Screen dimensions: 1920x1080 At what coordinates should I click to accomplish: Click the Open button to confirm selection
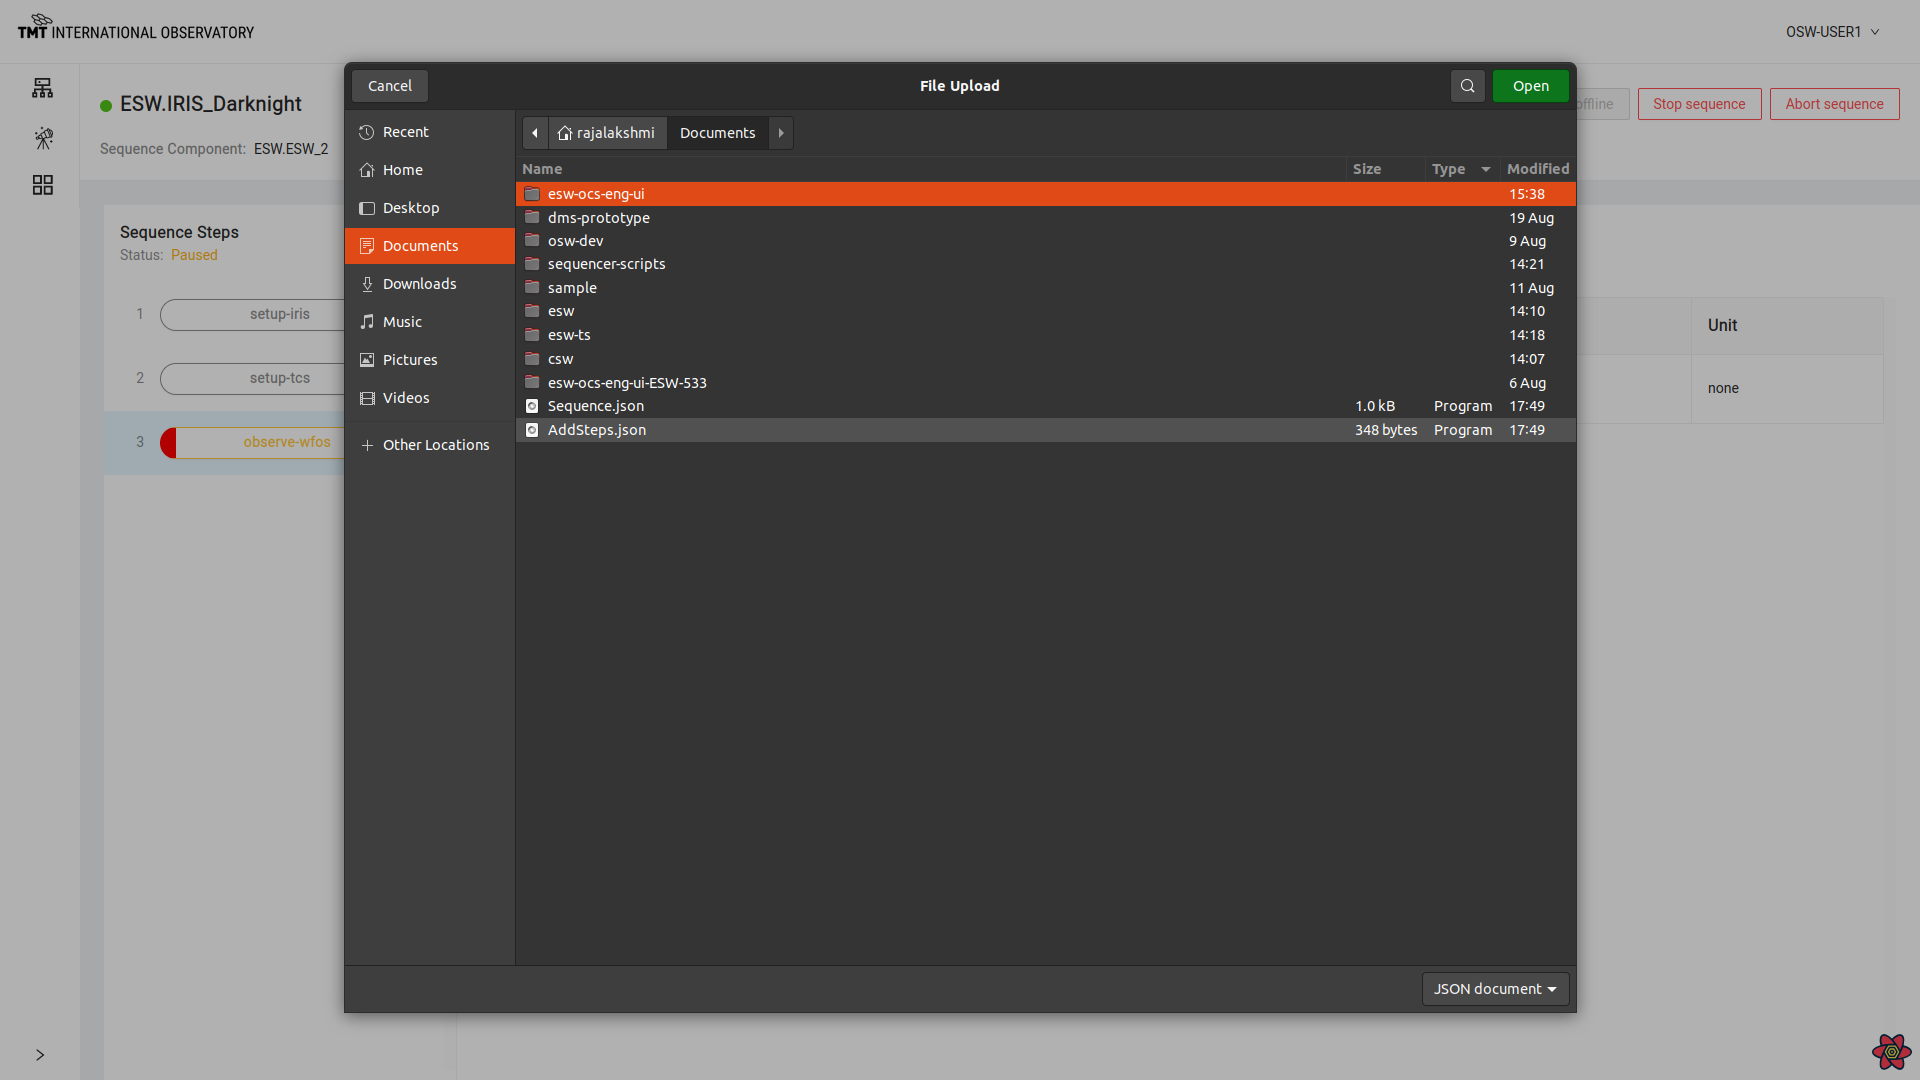click(1531, 84)
